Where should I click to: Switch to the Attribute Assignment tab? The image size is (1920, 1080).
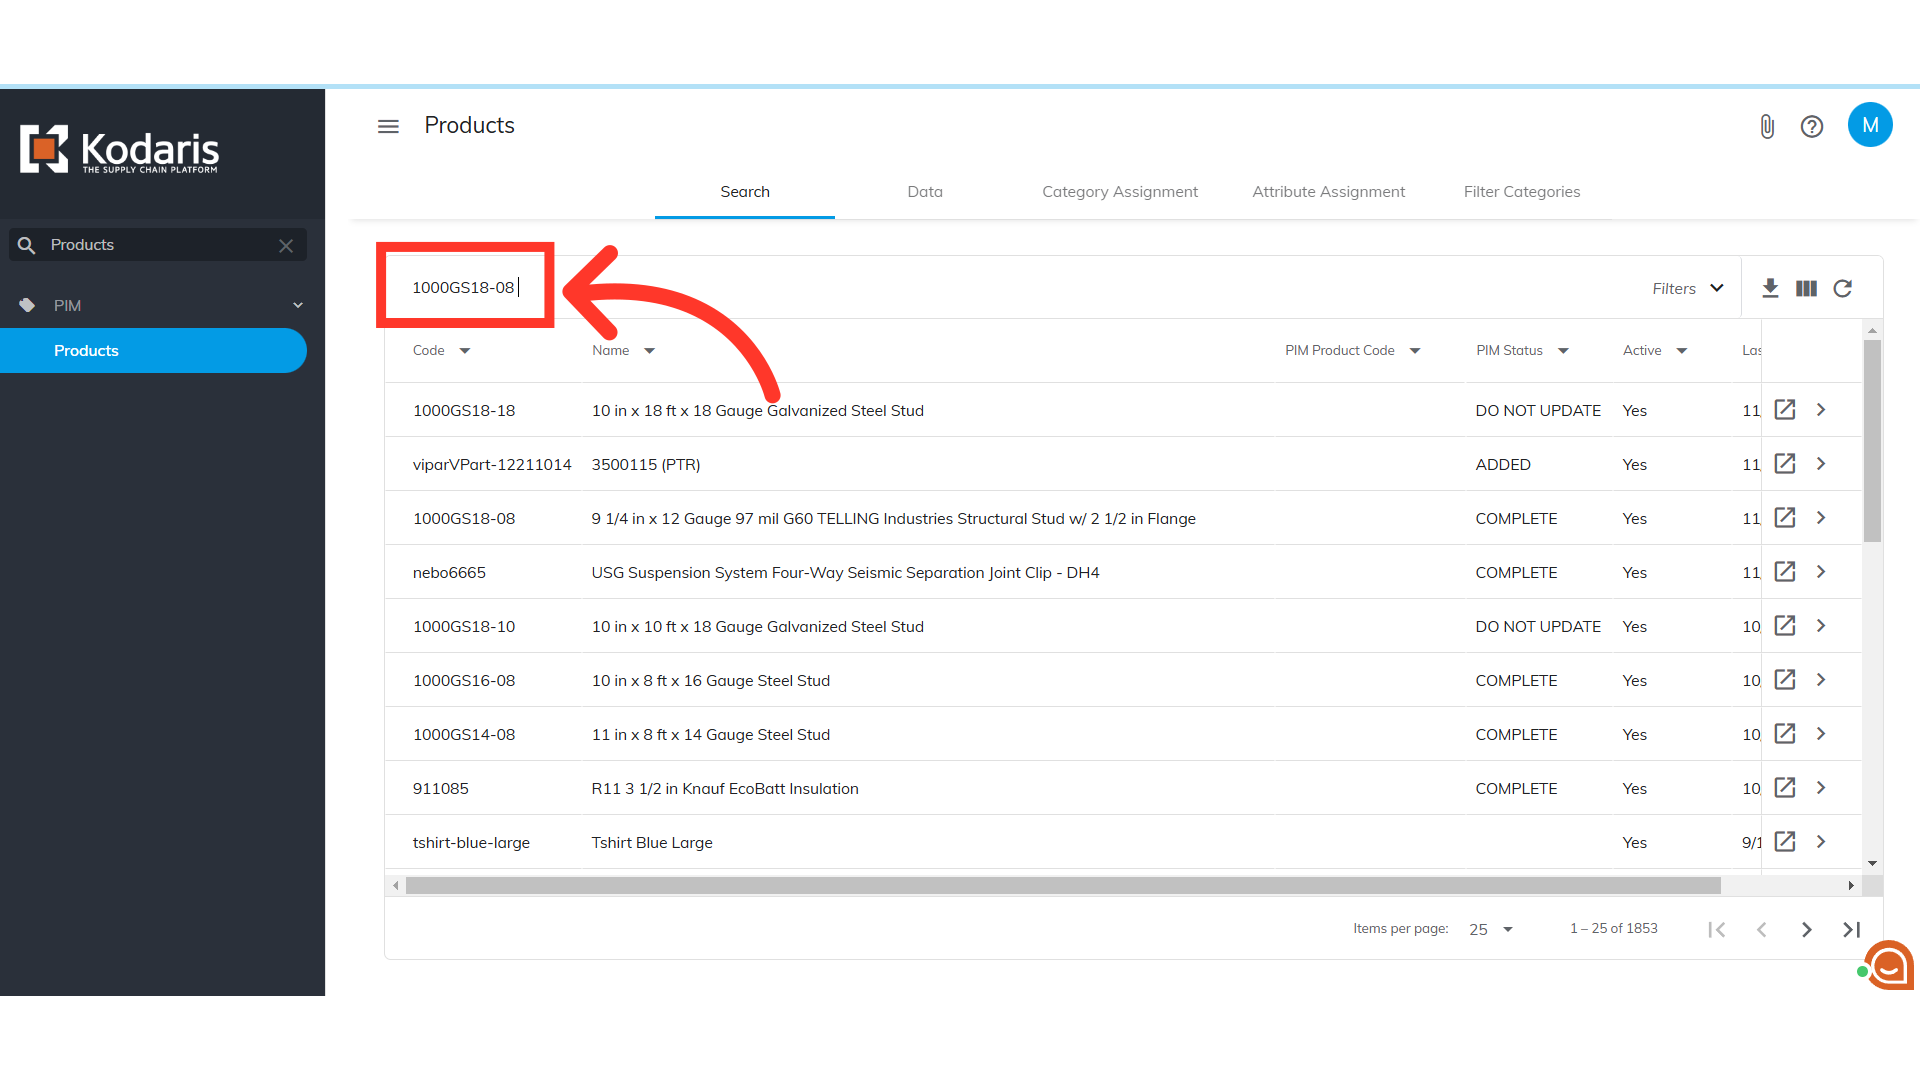(x=1328, y=192)
